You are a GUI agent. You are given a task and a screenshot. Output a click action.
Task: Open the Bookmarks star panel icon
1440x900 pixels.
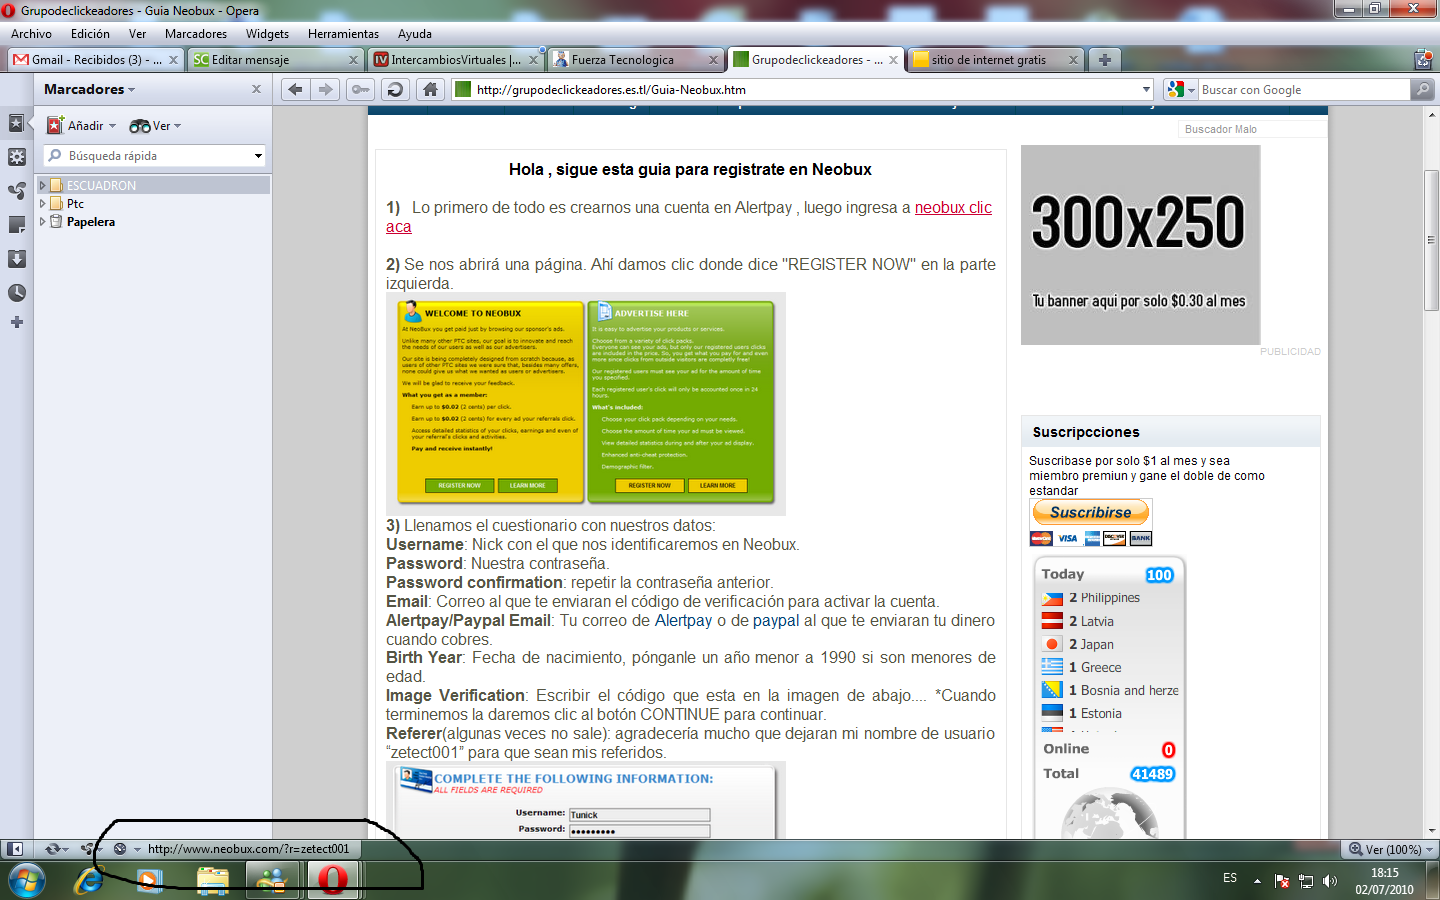[x=16, y=123]
